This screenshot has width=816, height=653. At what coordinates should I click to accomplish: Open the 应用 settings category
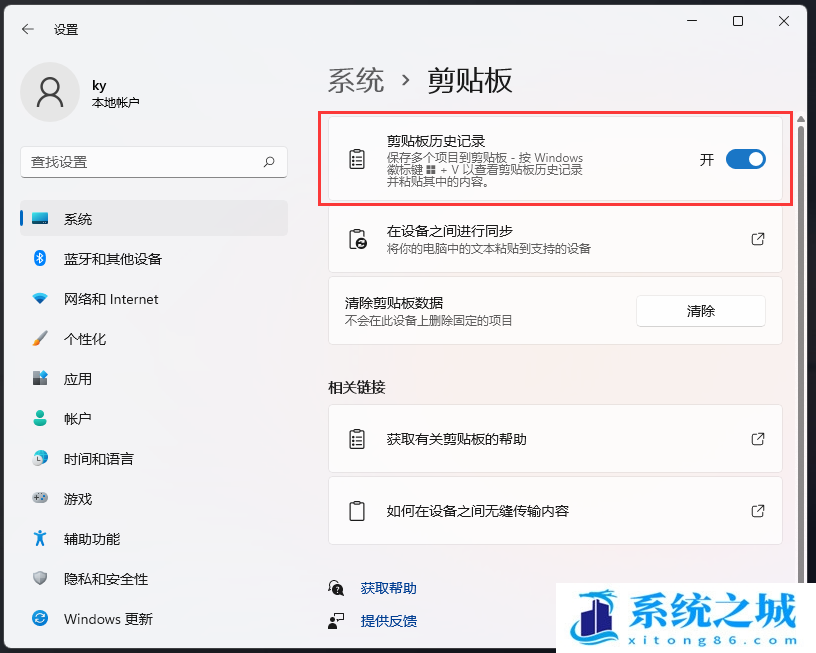78,379
